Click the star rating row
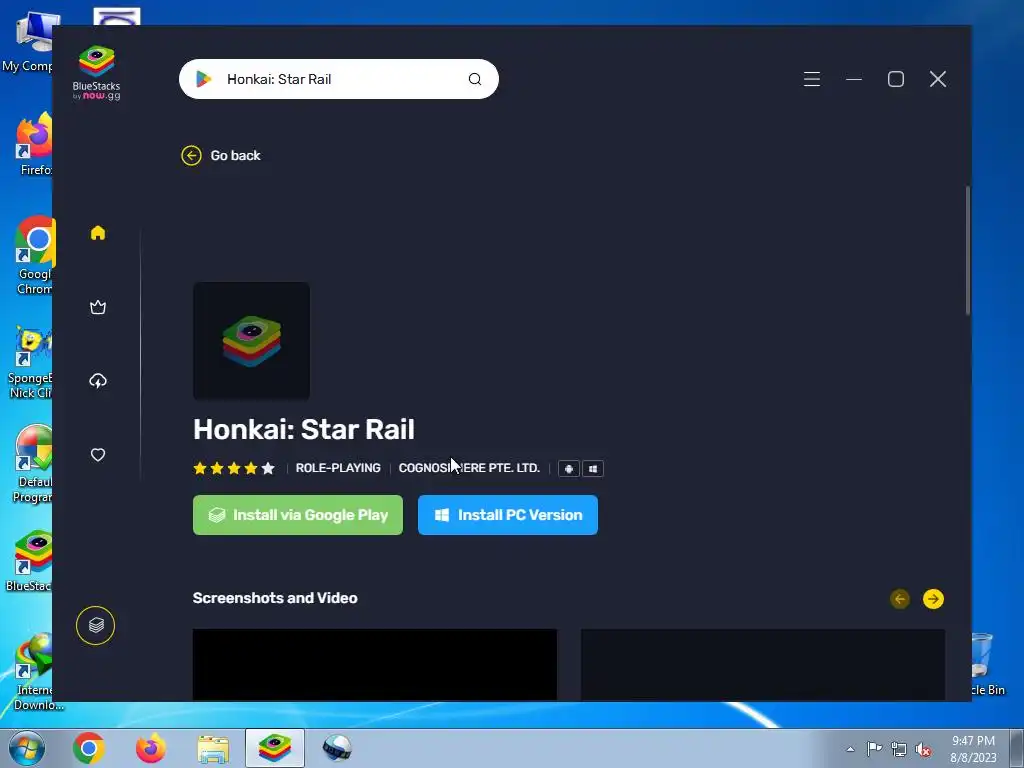 click(234, 468)
